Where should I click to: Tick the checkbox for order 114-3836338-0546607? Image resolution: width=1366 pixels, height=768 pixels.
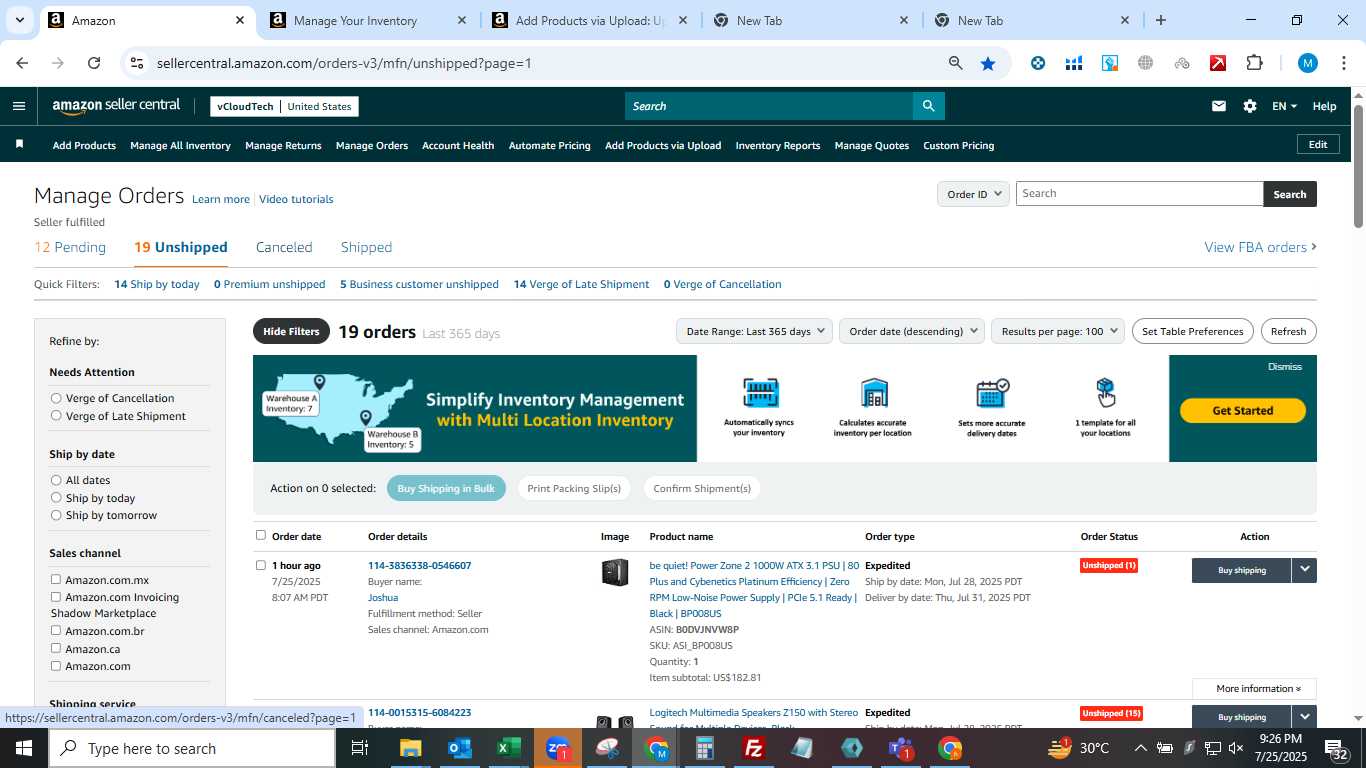click(x=261, y=565)
